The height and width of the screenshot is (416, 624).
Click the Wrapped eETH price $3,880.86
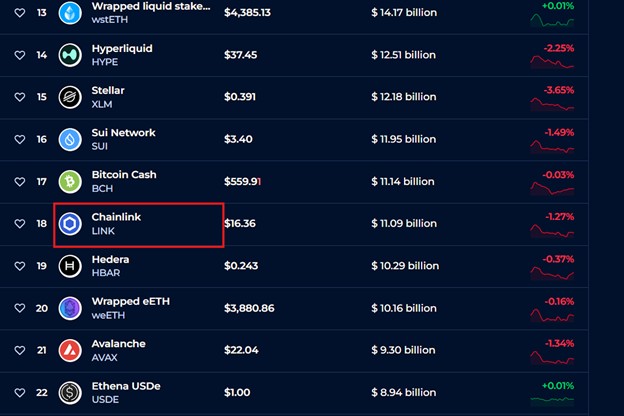249,308
